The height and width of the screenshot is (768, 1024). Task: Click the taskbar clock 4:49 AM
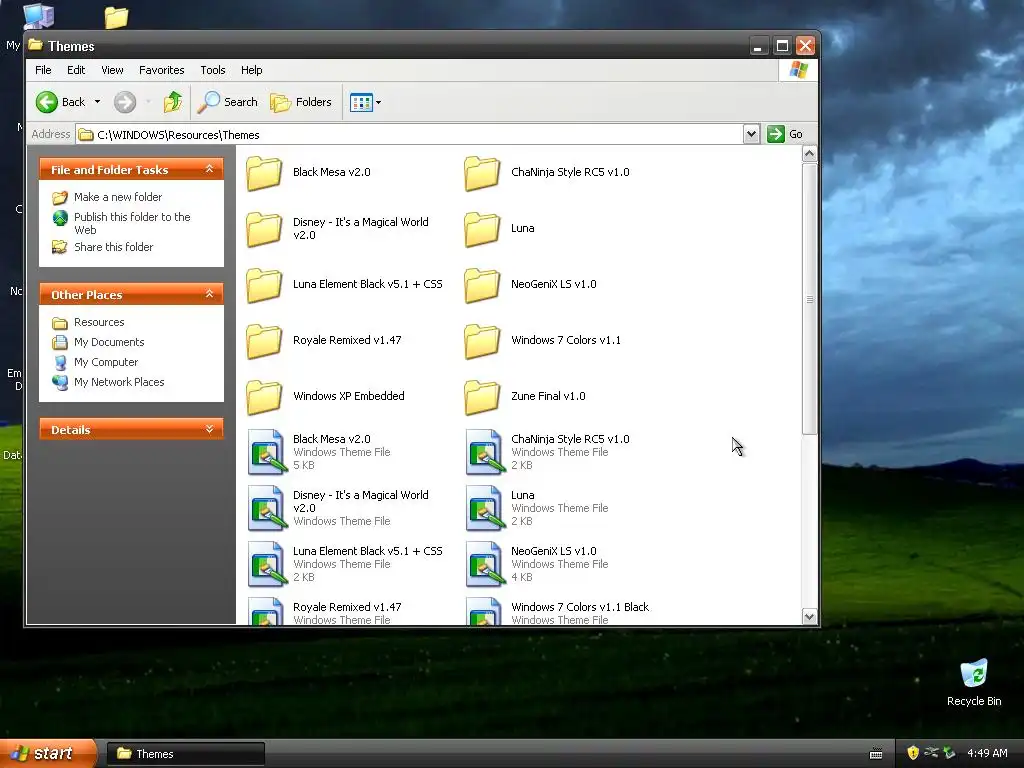(987, 753)
